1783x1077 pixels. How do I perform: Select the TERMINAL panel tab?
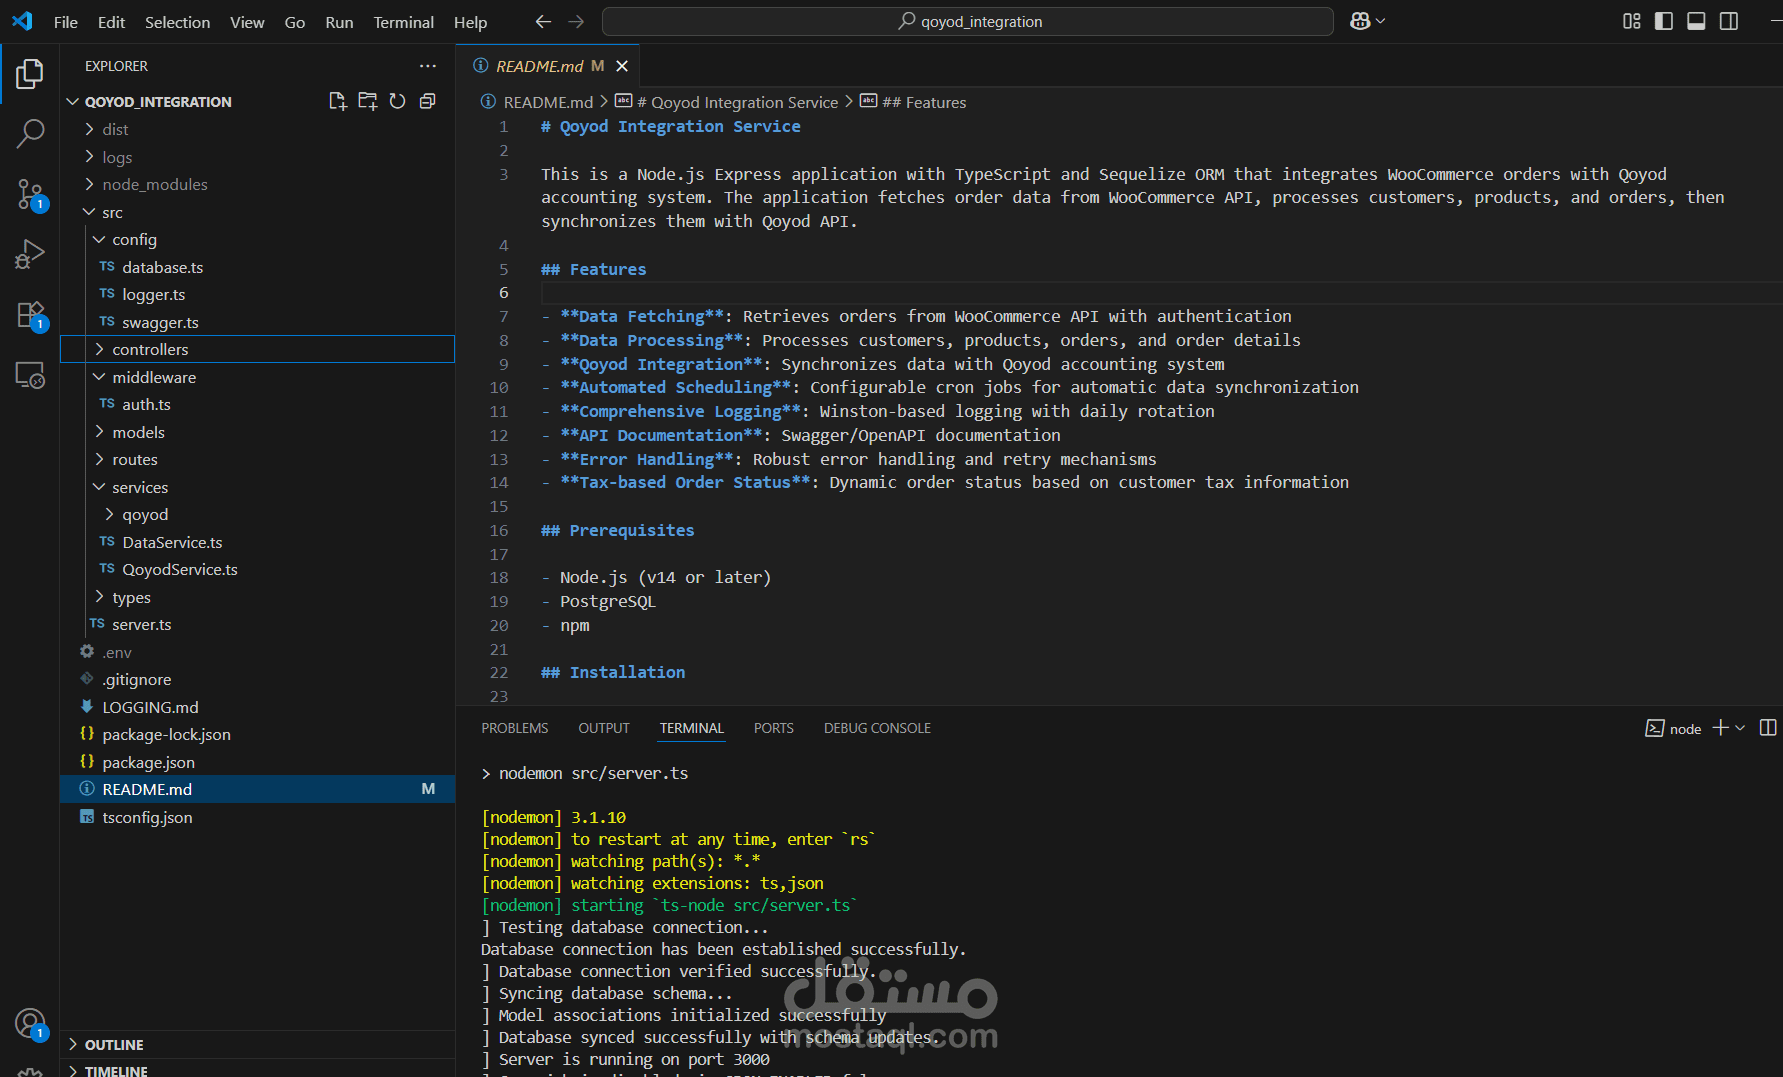(x=692, y=728)
